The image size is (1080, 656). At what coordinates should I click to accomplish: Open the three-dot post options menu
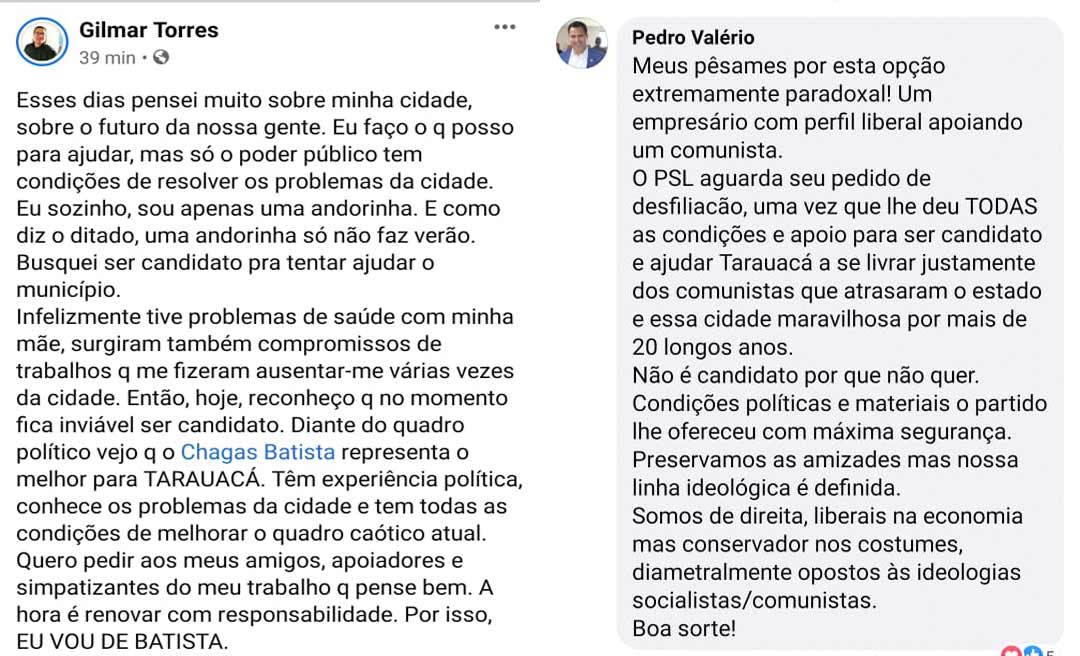(x=504, y=27)
